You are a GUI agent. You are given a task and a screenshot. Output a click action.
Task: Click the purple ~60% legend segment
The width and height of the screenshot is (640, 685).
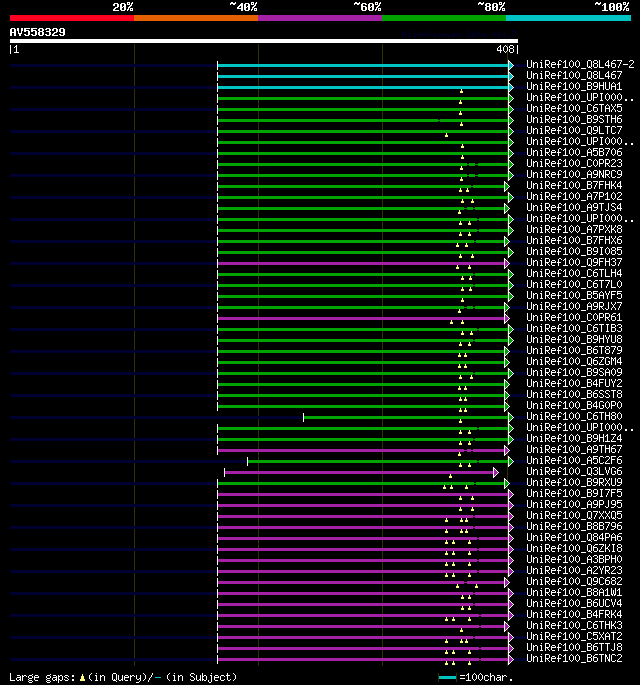(320, 18)
